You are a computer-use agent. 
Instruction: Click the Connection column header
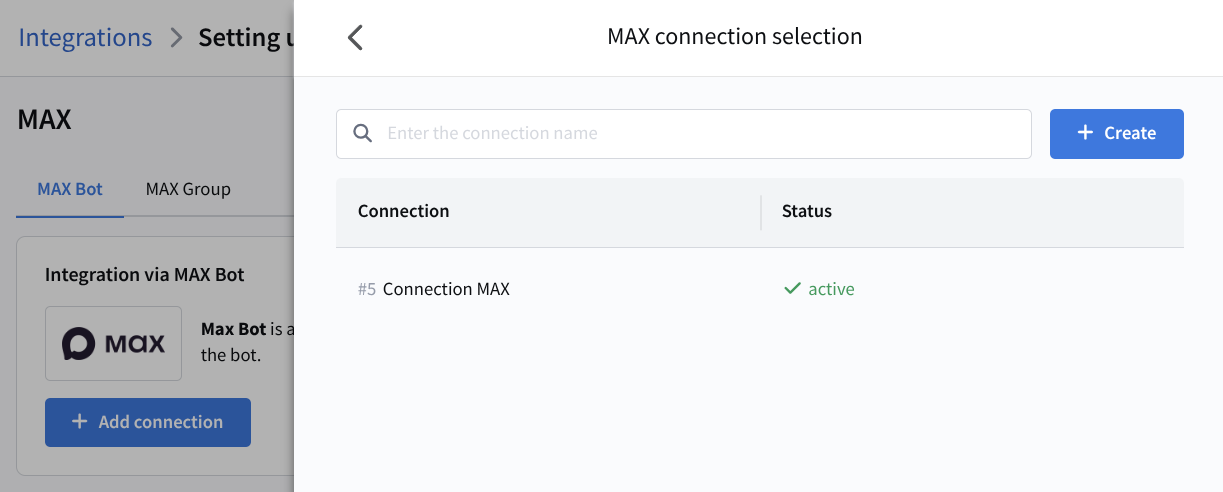(403, 211)
